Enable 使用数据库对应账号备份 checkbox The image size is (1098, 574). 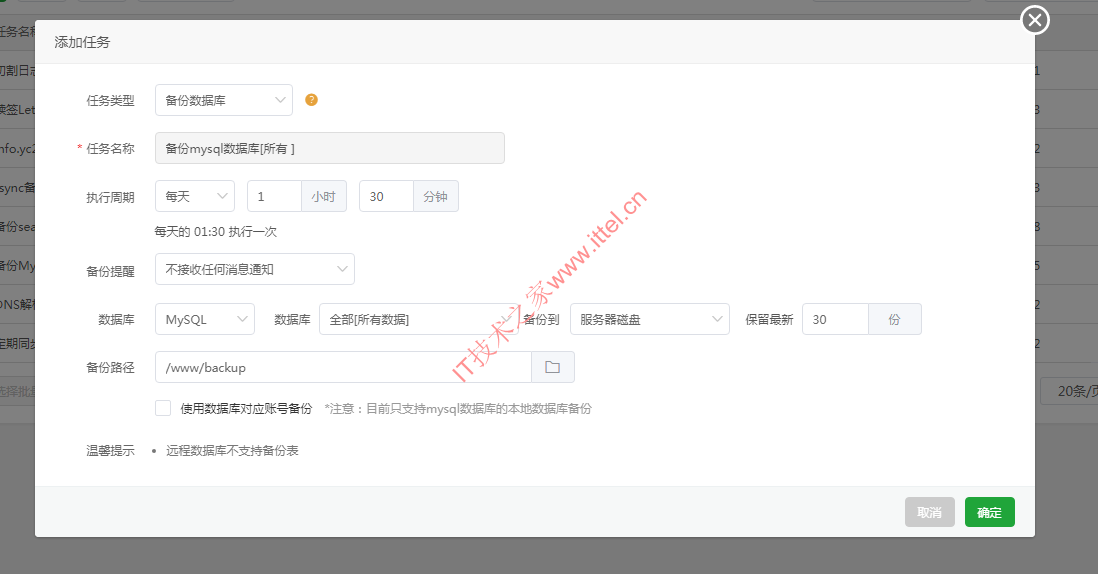click(163, 408)
